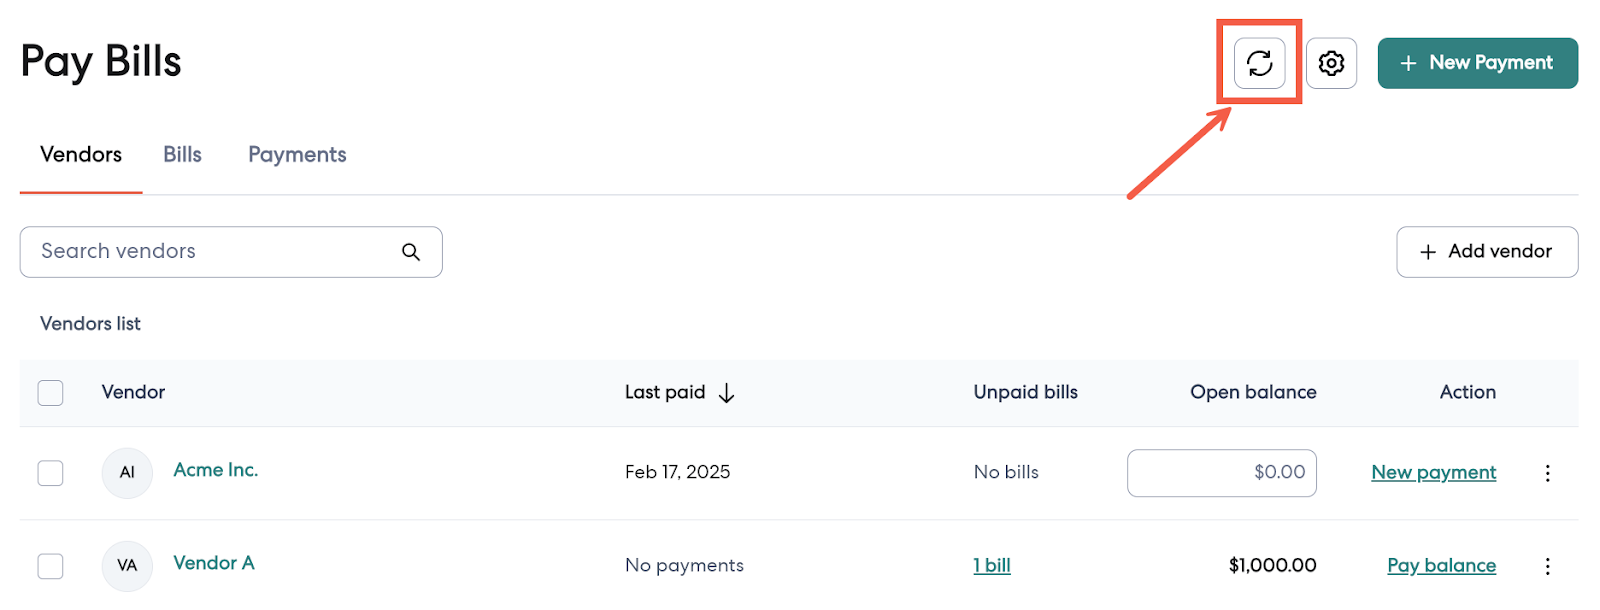Click the Add vendor button
This screenshot has width=1600, height=610.
pos(1486,252)
